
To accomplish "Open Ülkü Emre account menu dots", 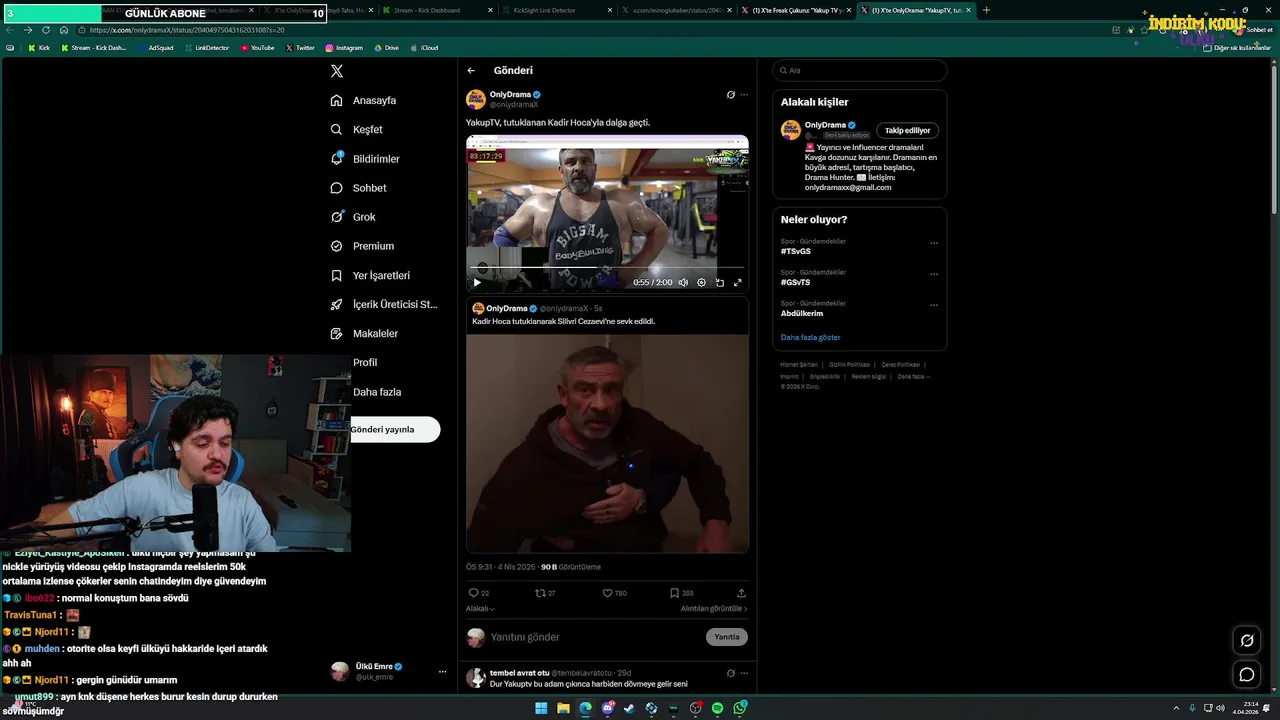I will [442, 672].
